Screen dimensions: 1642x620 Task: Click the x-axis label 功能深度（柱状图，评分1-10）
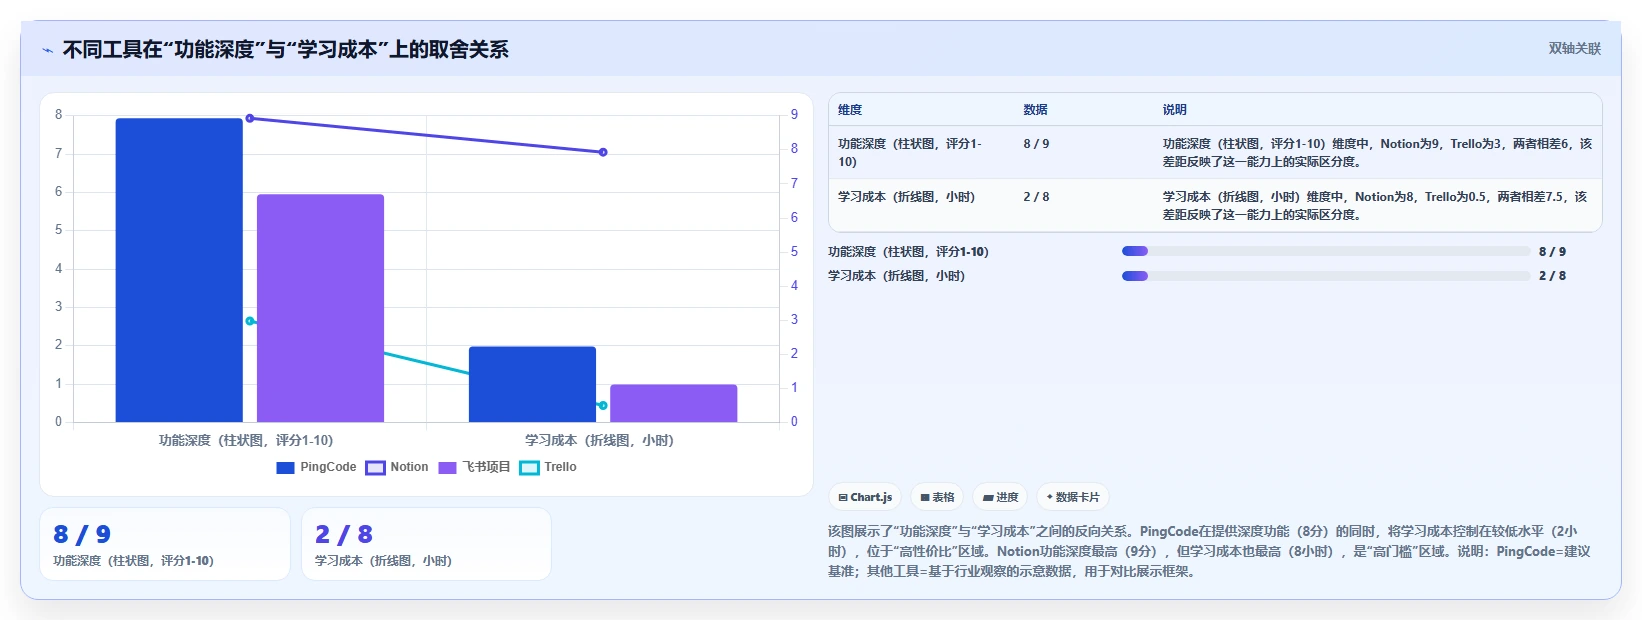[246, 440]
